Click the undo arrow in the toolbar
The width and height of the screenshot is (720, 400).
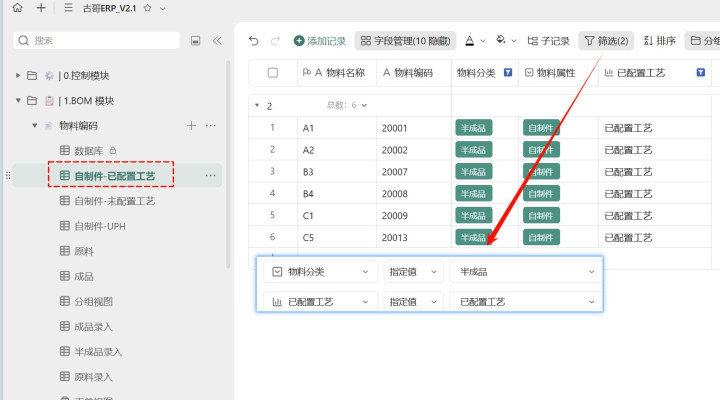[253, 41]
